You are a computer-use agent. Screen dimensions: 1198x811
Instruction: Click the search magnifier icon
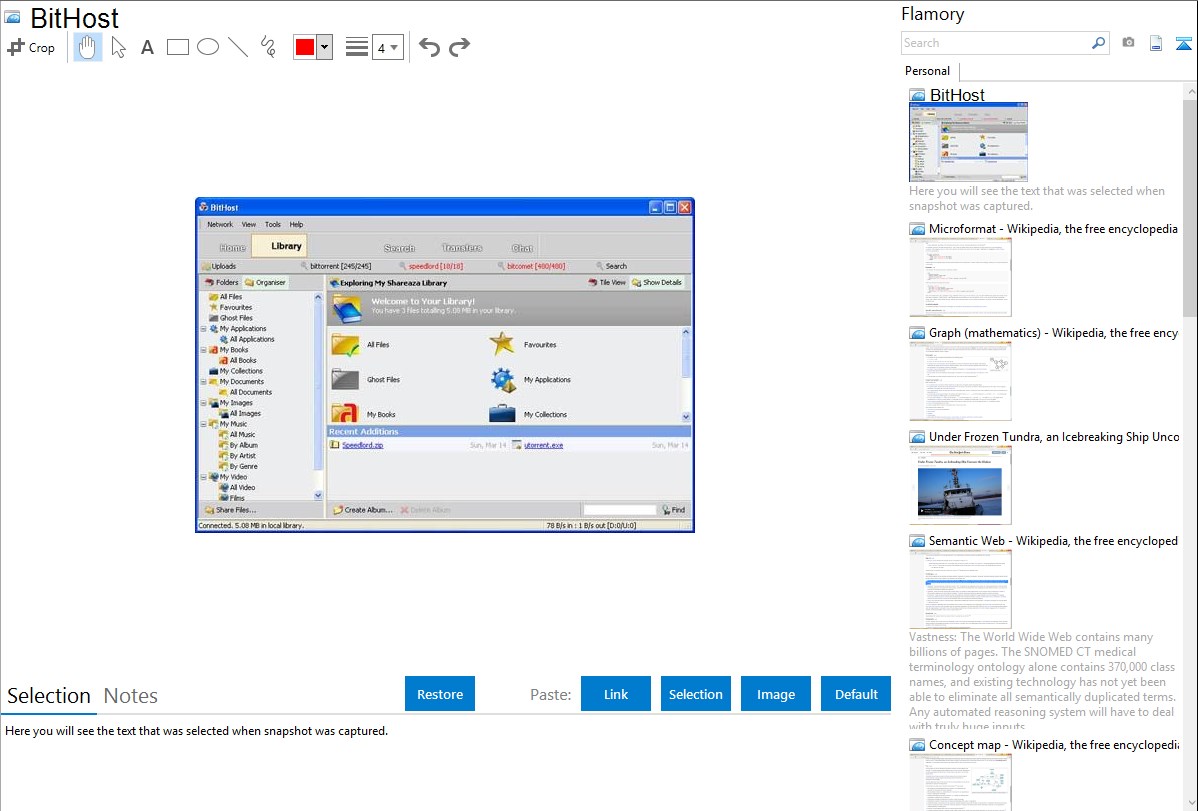click(1099, 43)
